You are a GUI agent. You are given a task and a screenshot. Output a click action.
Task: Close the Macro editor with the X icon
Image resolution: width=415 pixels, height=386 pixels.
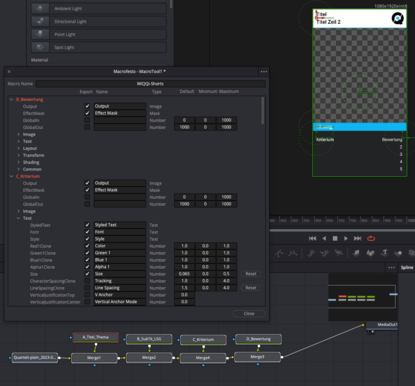coord(9,71)
